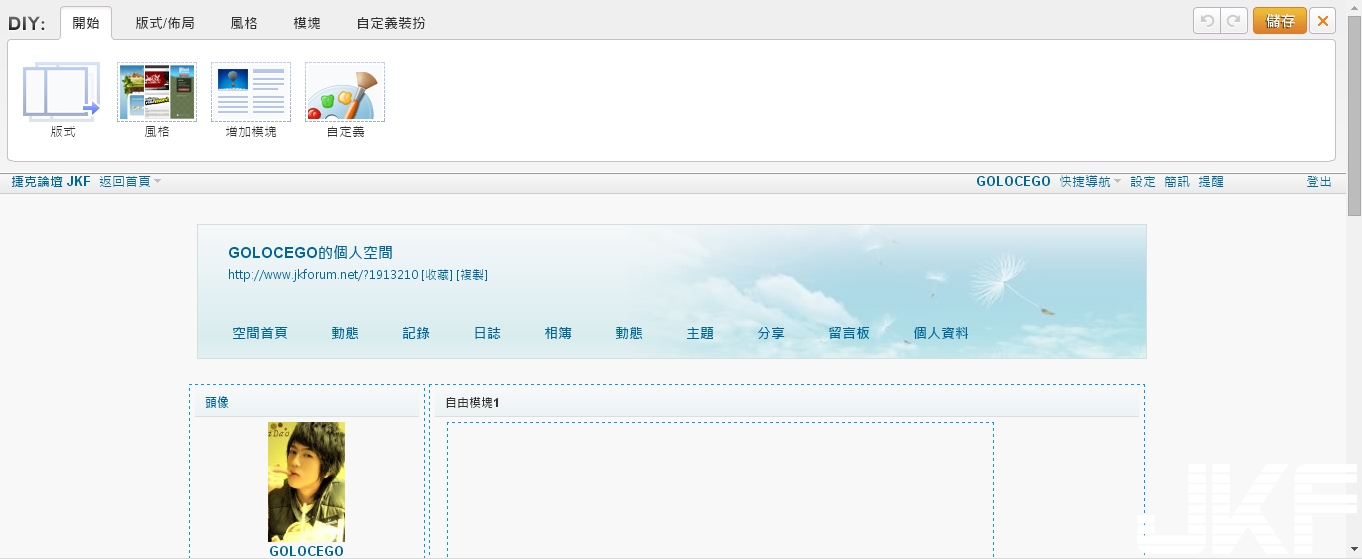Screen dimensions: 1362x559
Task: Click the redo arrow icon
Action: [1234, 21]
